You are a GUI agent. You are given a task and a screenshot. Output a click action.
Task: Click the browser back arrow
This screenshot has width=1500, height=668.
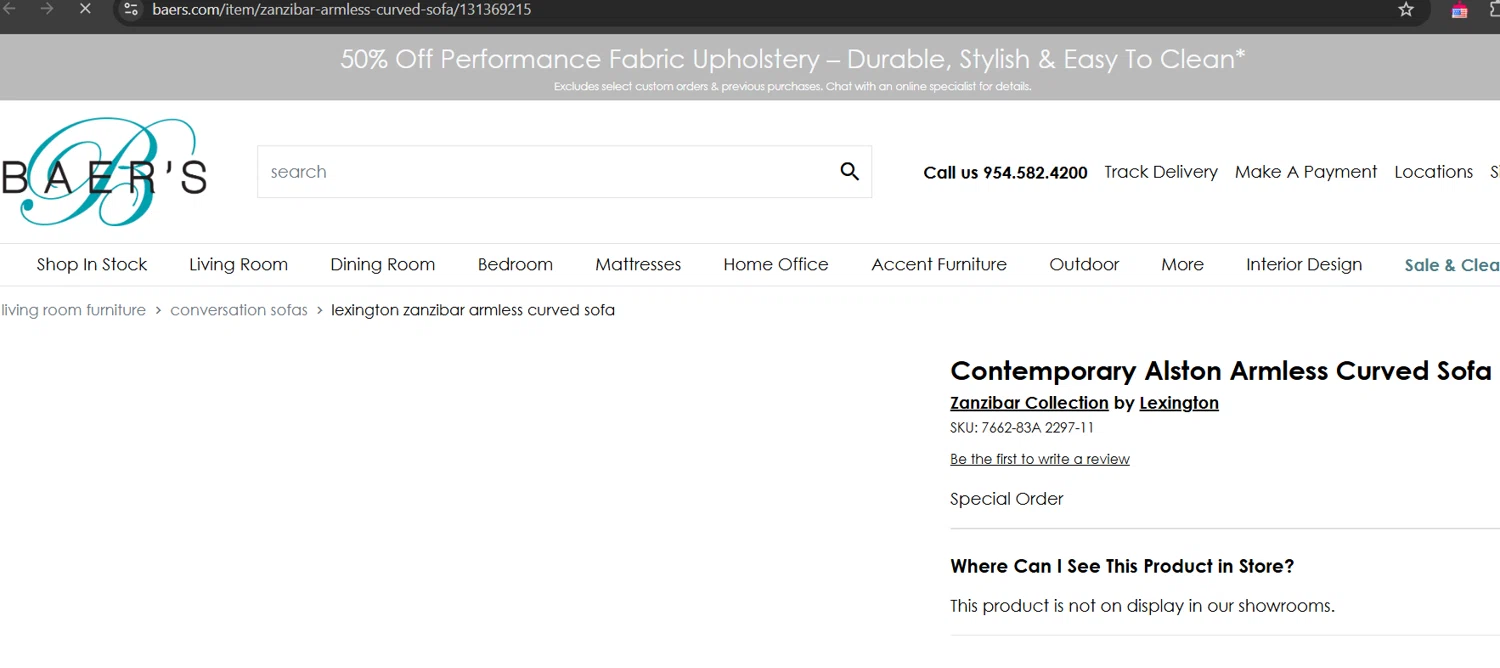coord(10,9)
